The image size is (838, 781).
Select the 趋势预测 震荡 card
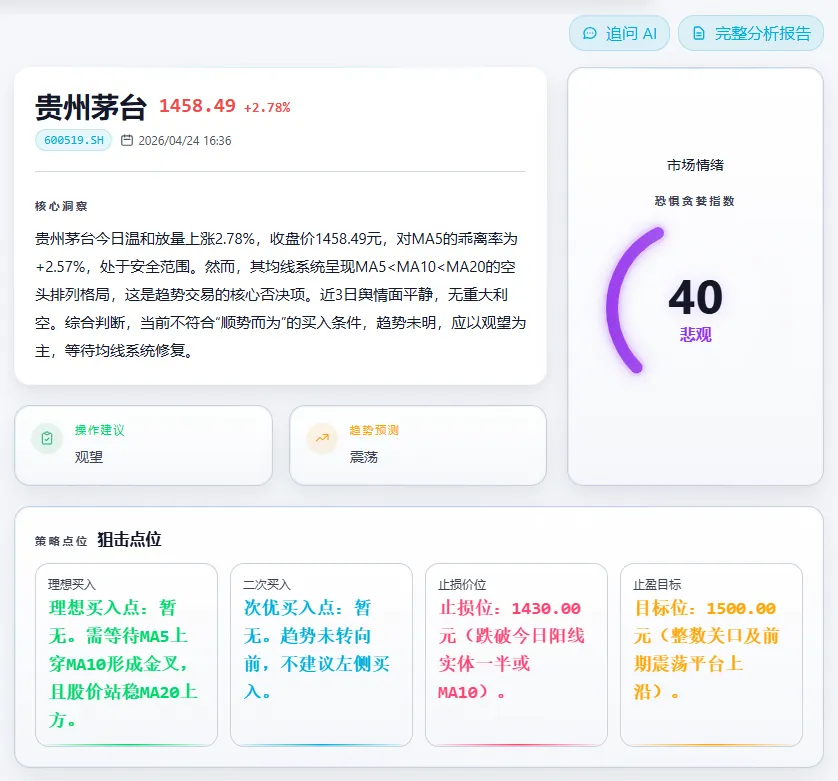(418, 445)
